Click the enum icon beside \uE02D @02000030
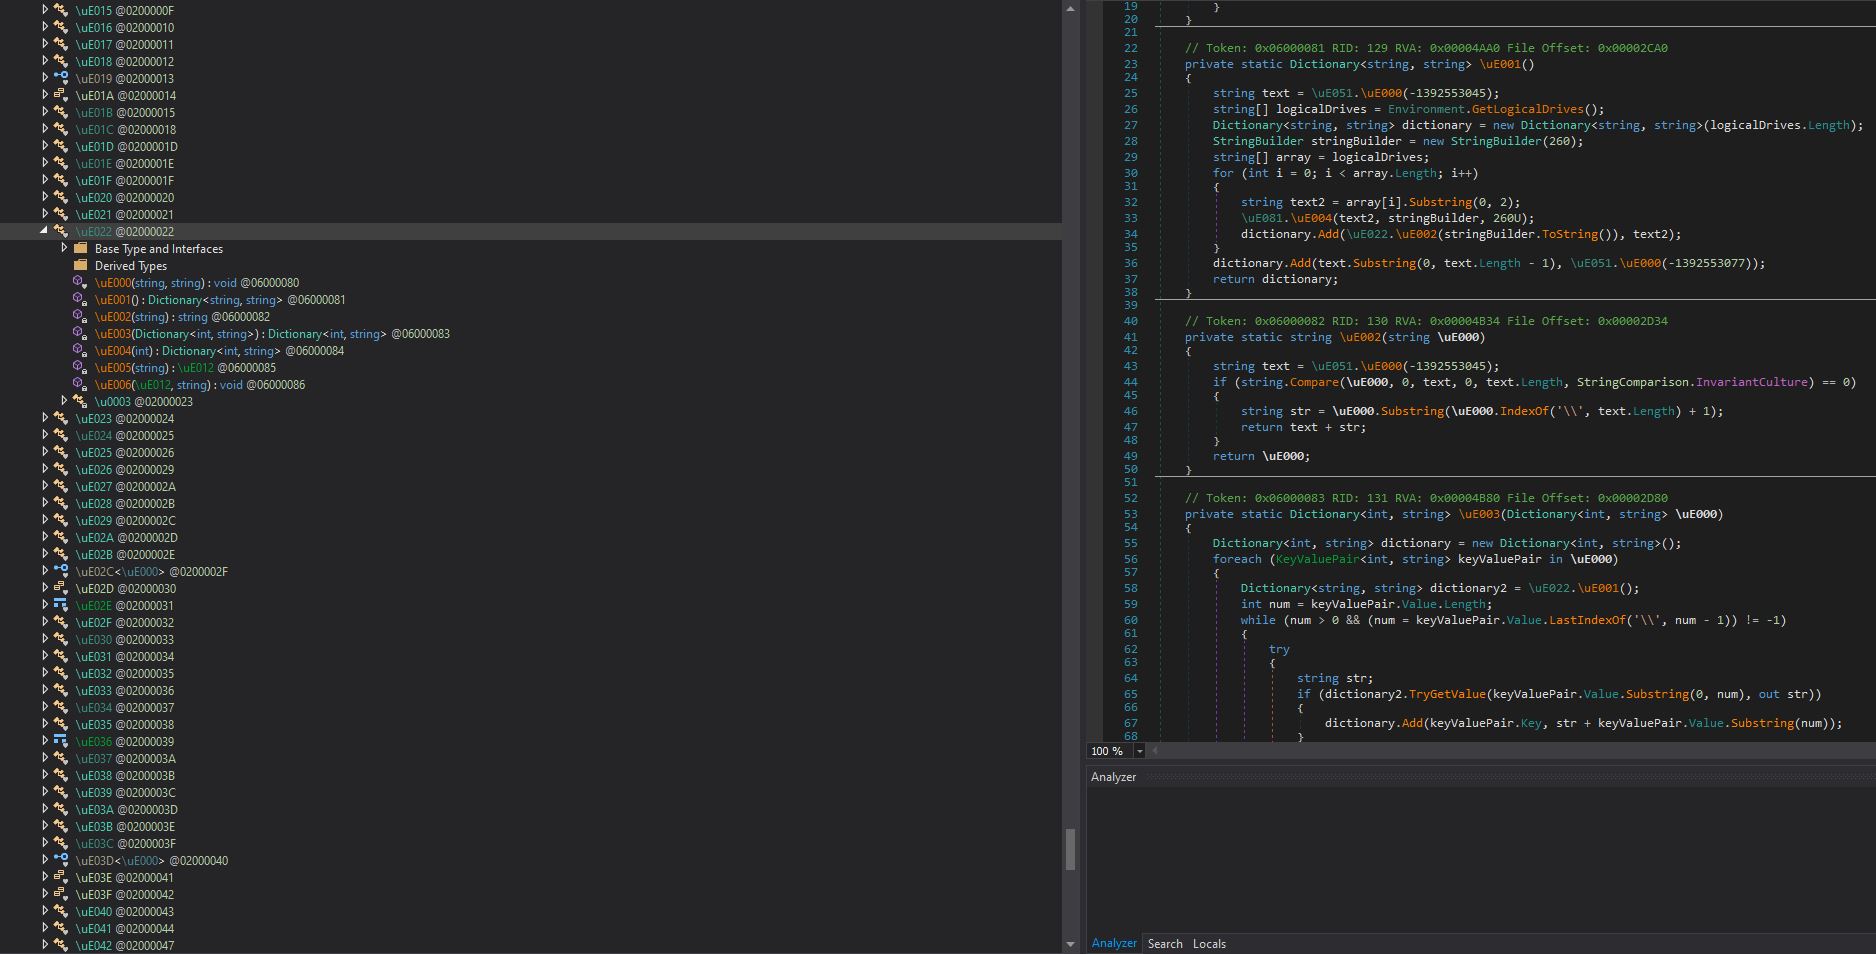This screenshot has height=954, width=1876. tap(61, 589)
